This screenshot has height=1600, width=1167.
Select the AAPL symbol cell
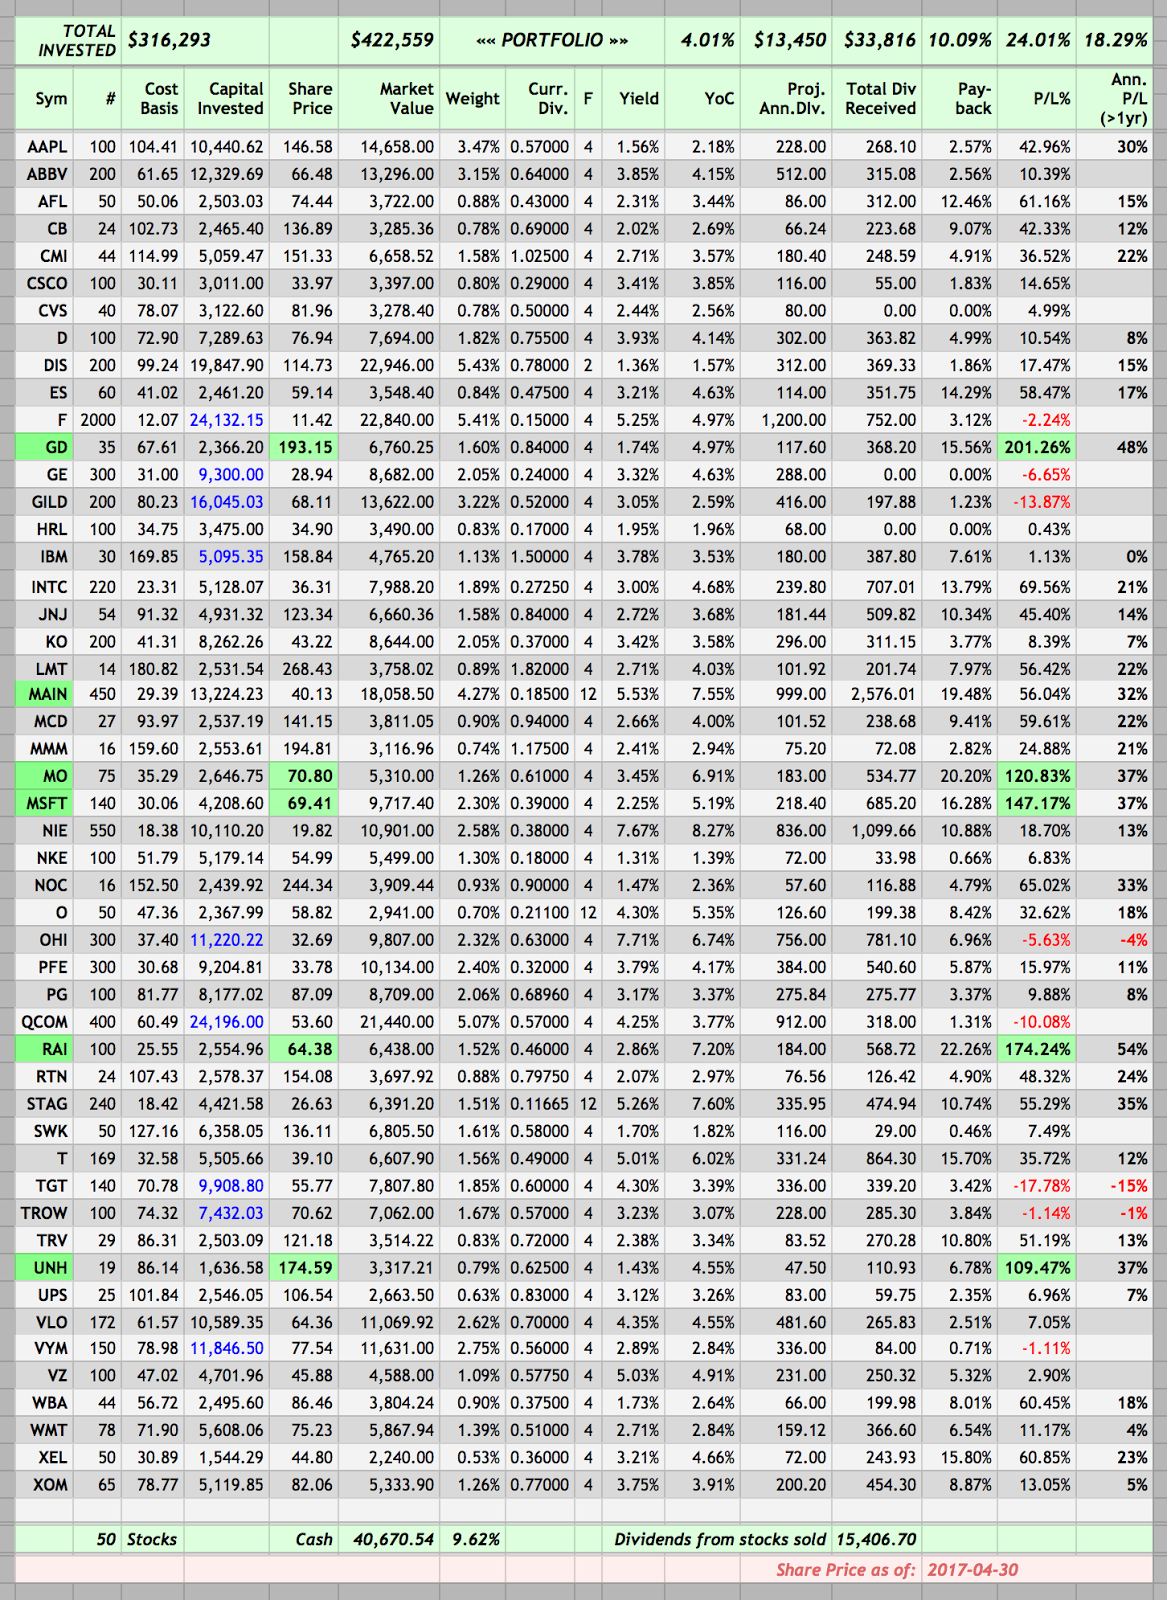pos(46,146)
